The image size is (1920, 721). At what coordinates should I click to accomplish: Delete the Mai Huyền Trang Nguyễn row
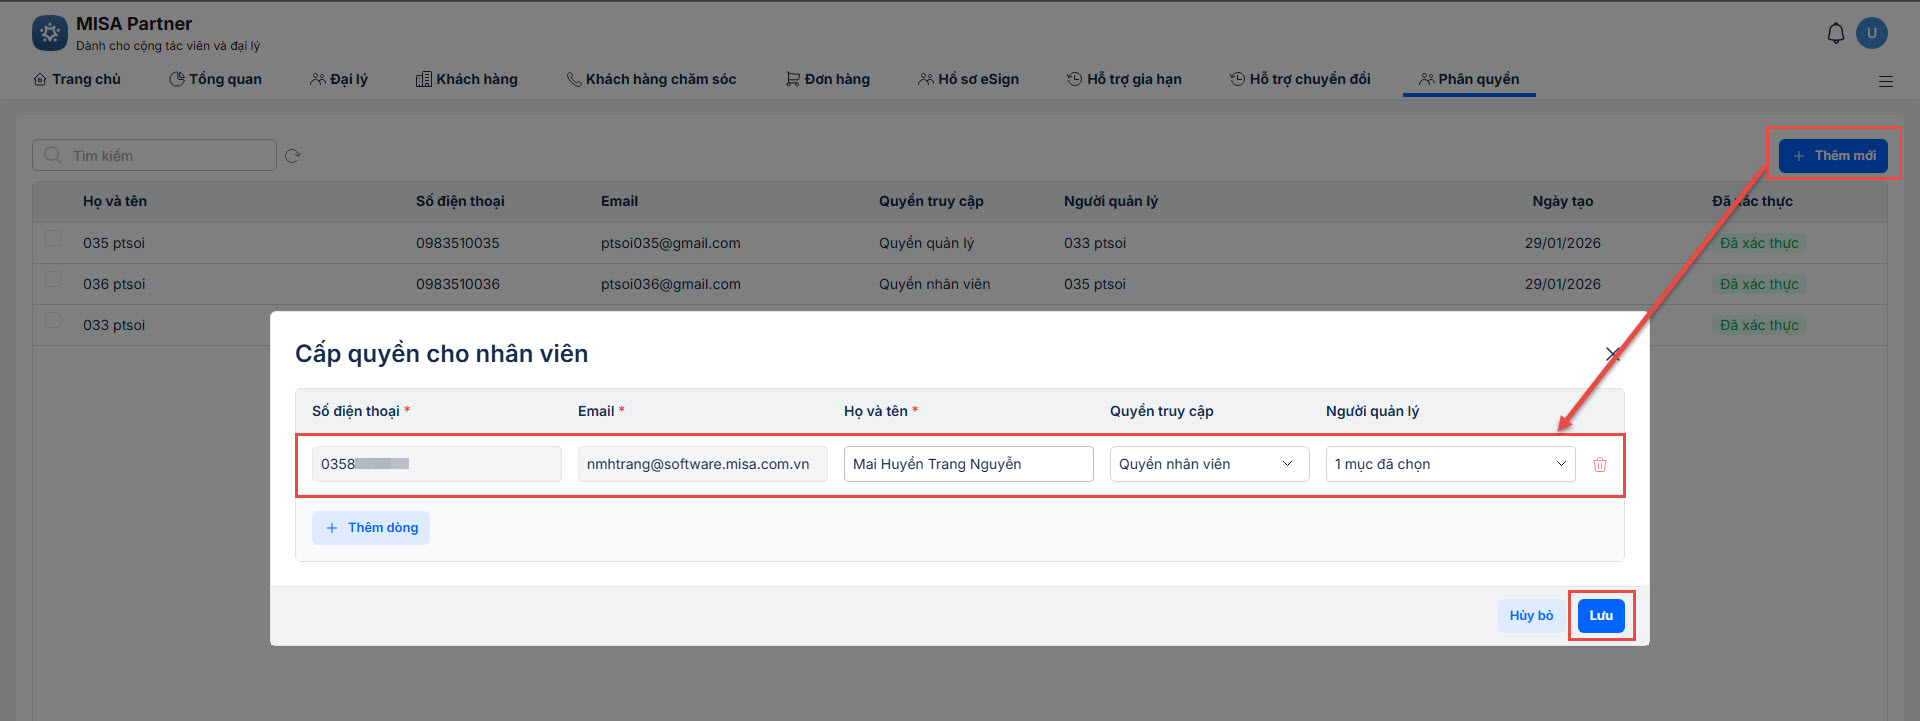[x=1600, y=464]
